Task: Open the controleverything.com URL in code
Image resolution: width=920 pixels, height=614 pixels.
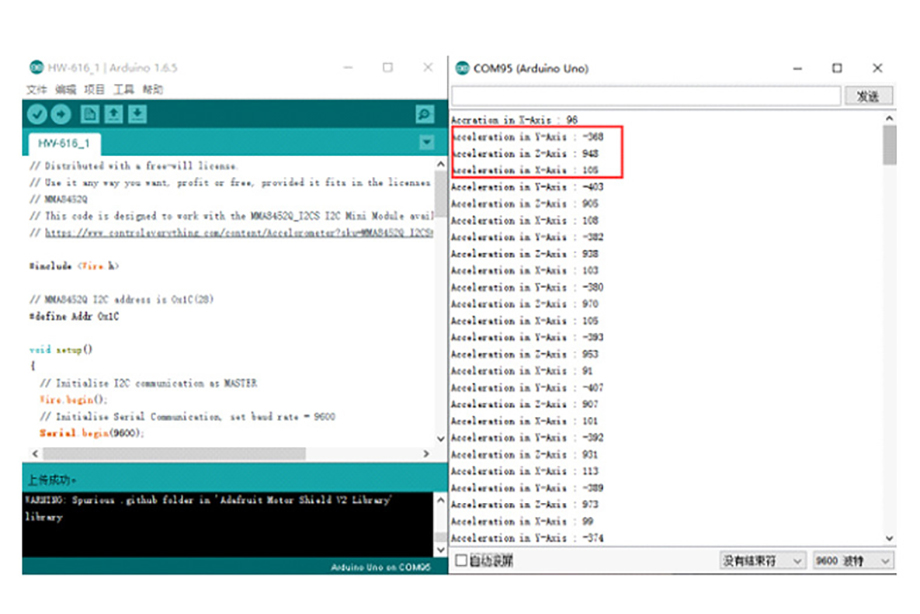Action: click(x=239, y=232)
